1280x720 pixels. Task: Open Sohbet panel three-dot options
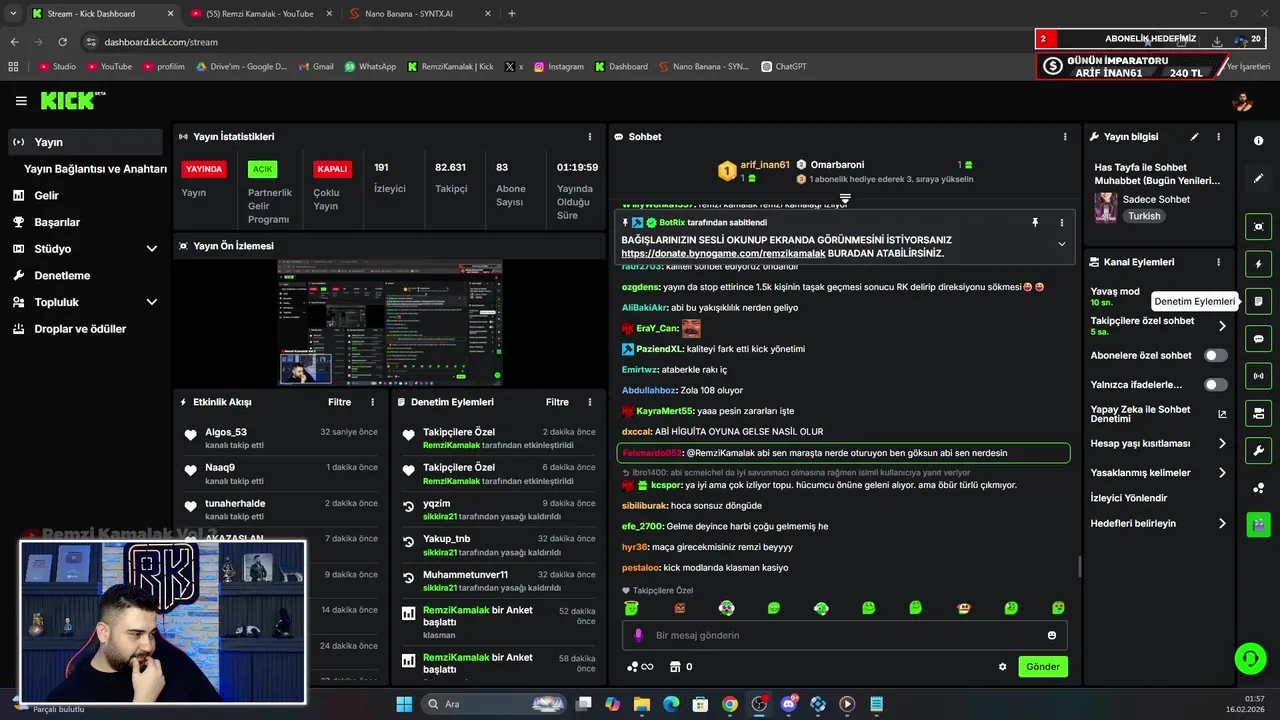click(1064, 137)
